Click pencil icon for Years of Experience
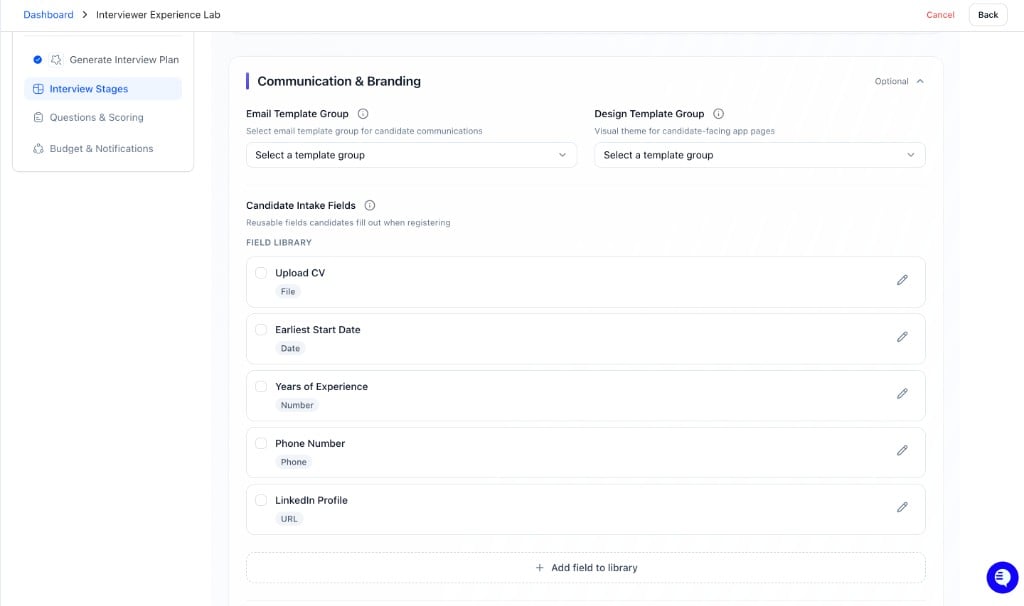This screenshot has width=1024, height=606. (x=902, y=394)
